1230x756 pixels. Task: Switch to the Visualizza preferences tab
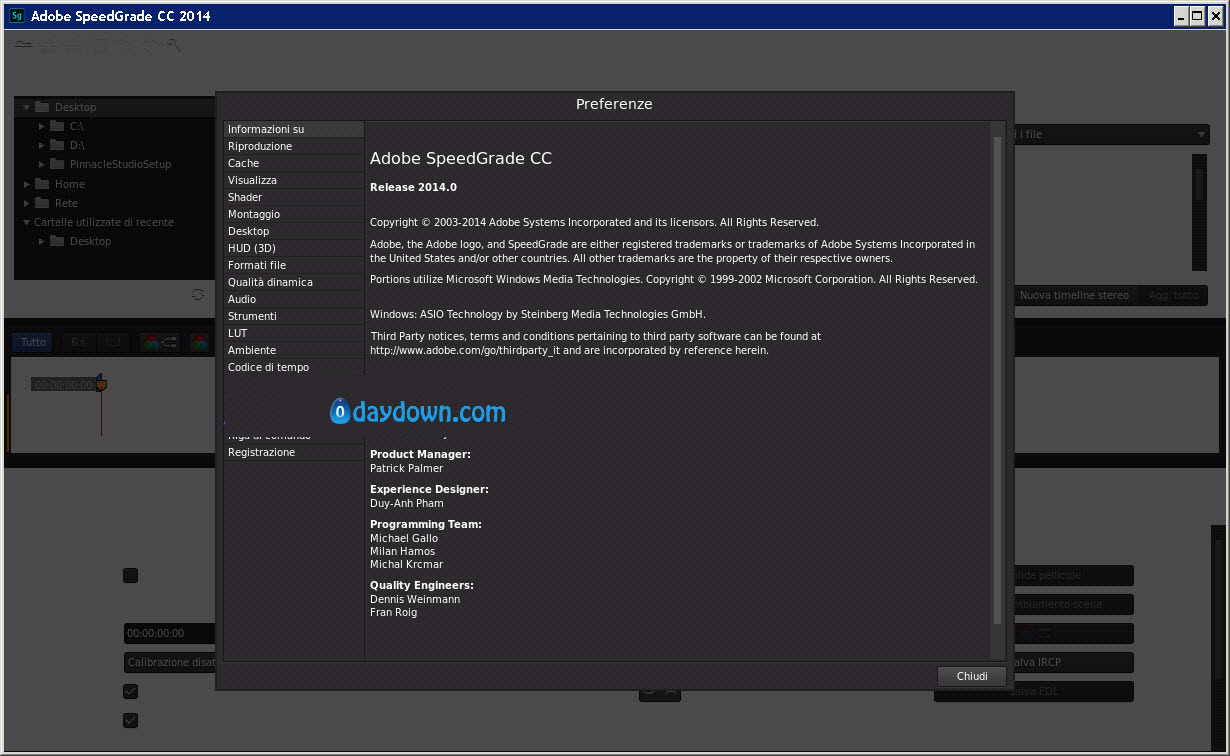pos(294,180)
